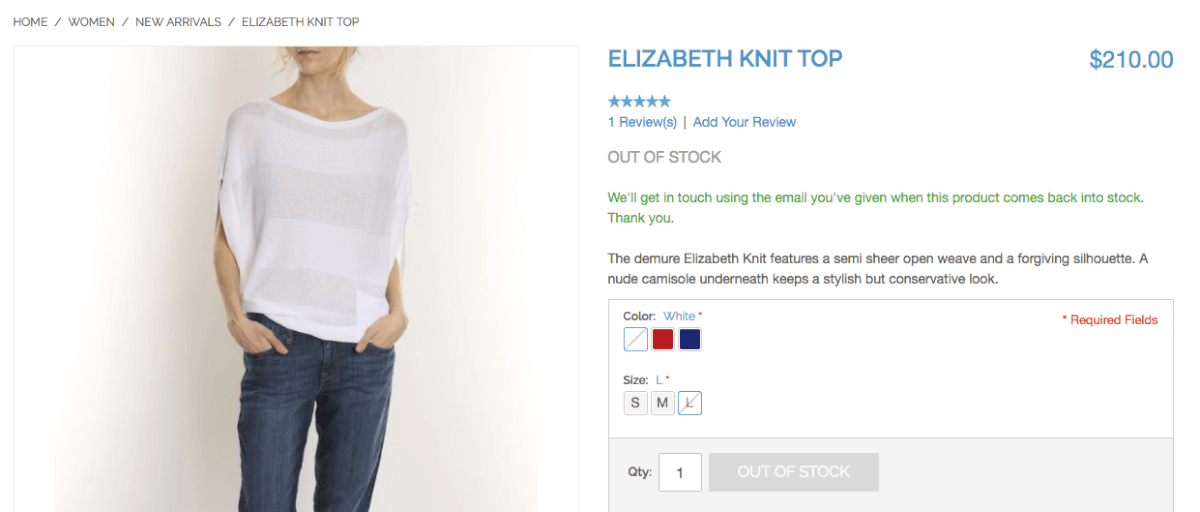Click the green back-in-stock notification message

[x=875, y=198]
